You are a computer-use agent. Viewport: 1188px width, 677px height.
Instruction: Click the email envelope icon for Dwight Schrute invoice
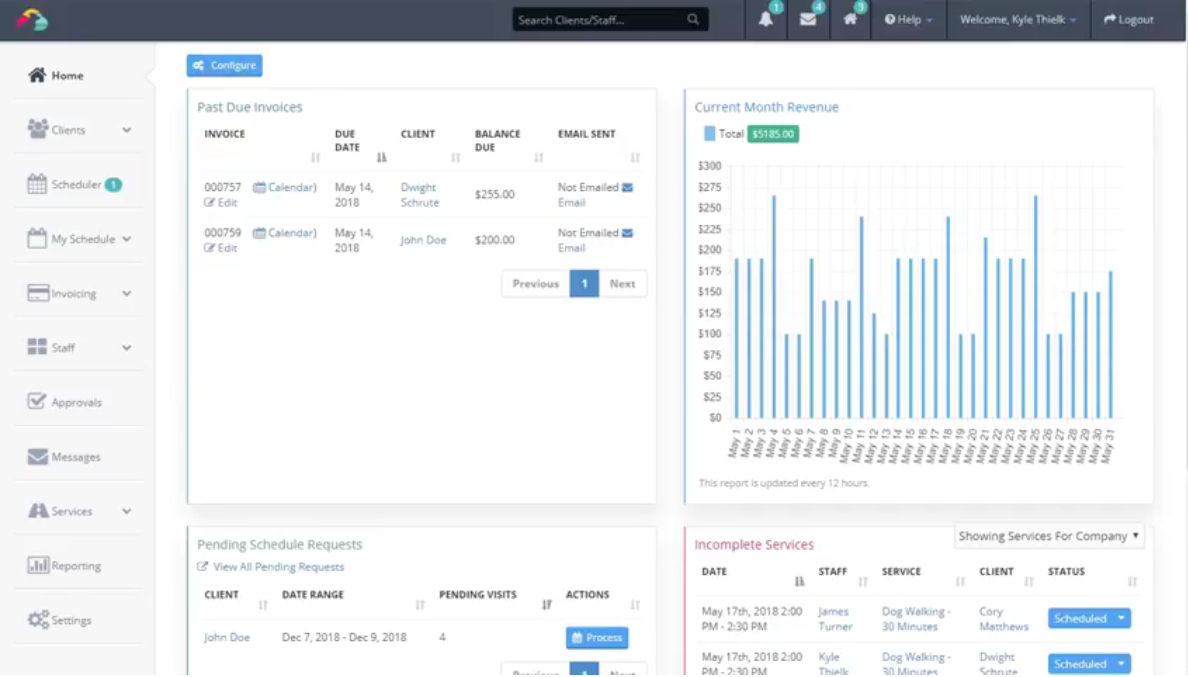point(627,187)
